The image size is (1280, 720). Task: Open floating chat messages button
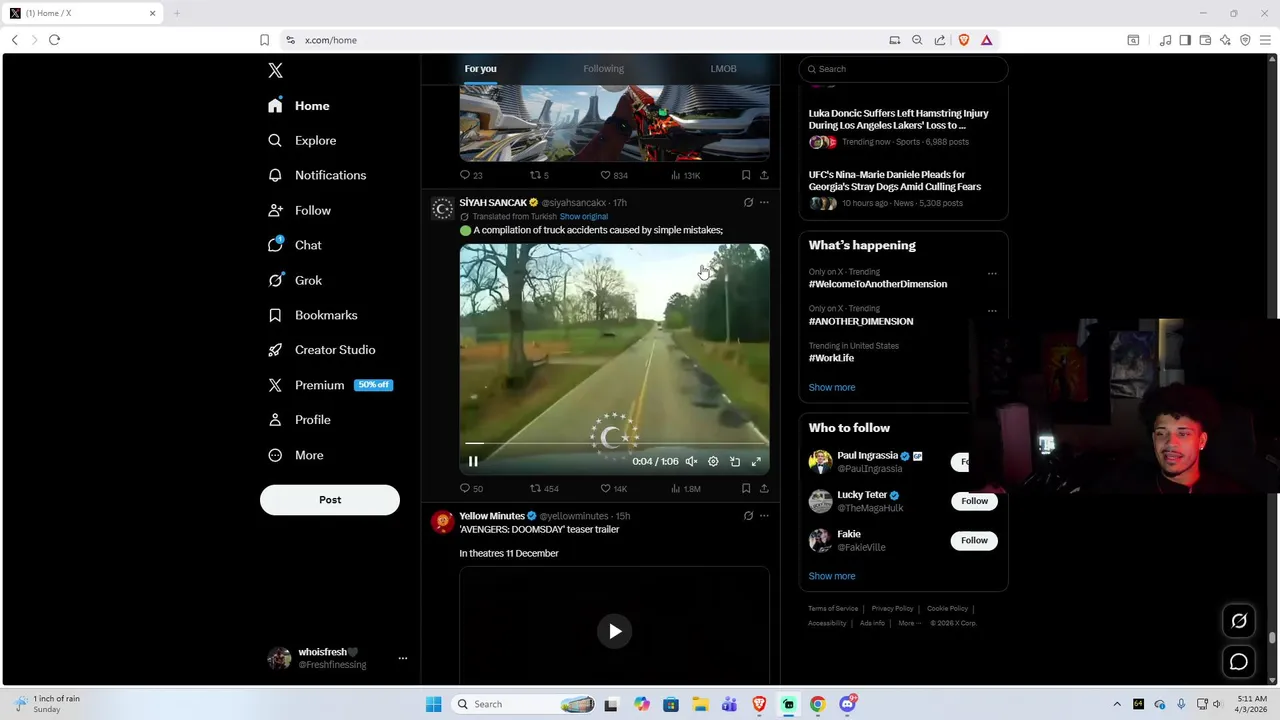coord(1239,662)
